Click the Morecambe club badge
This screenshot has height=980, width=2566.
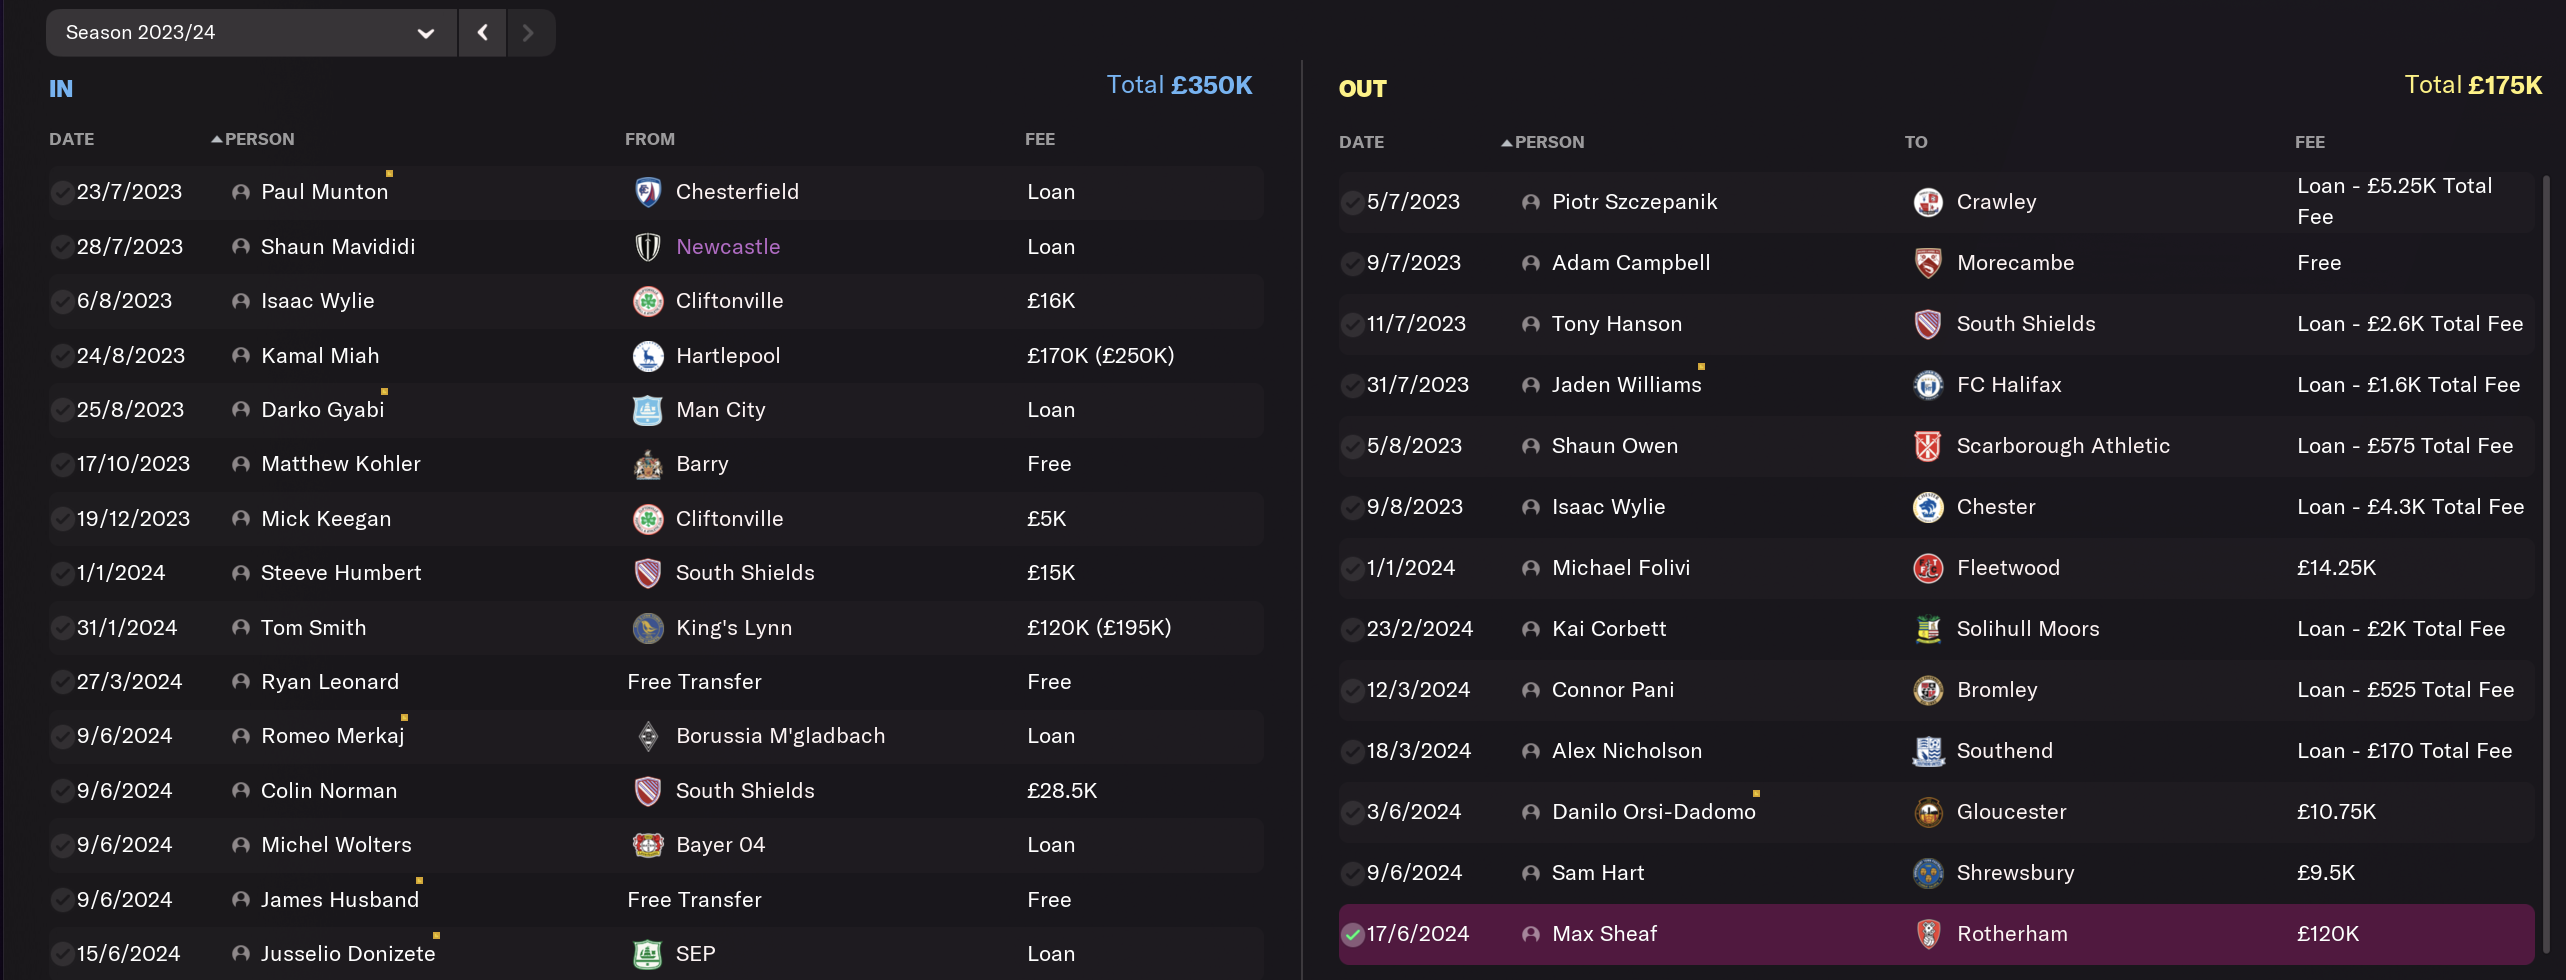click(1928, 263)
